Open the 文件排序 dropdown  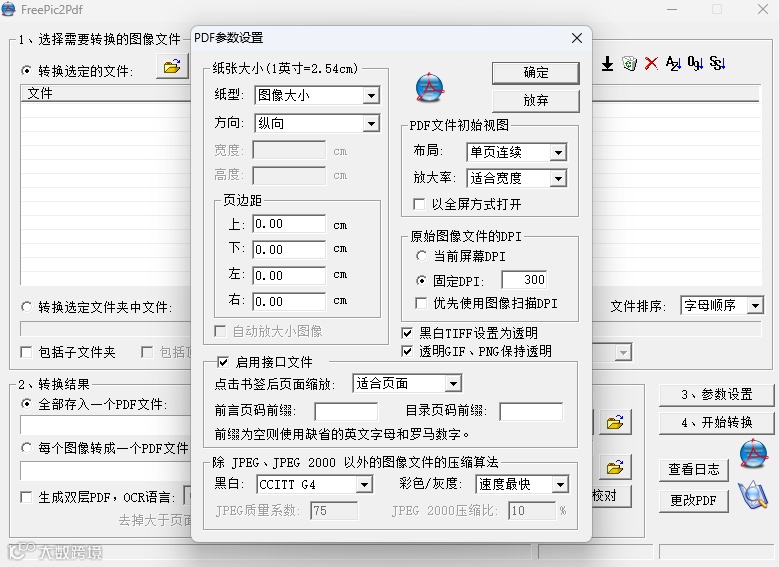click(755, 306)
